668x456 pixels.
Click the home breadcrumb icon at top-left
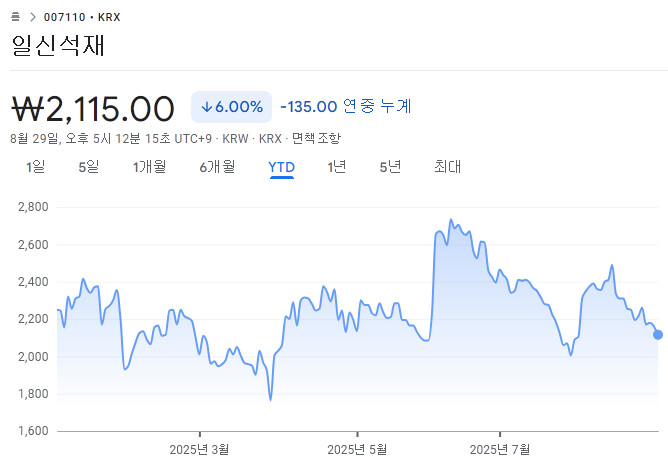point(16,17)
